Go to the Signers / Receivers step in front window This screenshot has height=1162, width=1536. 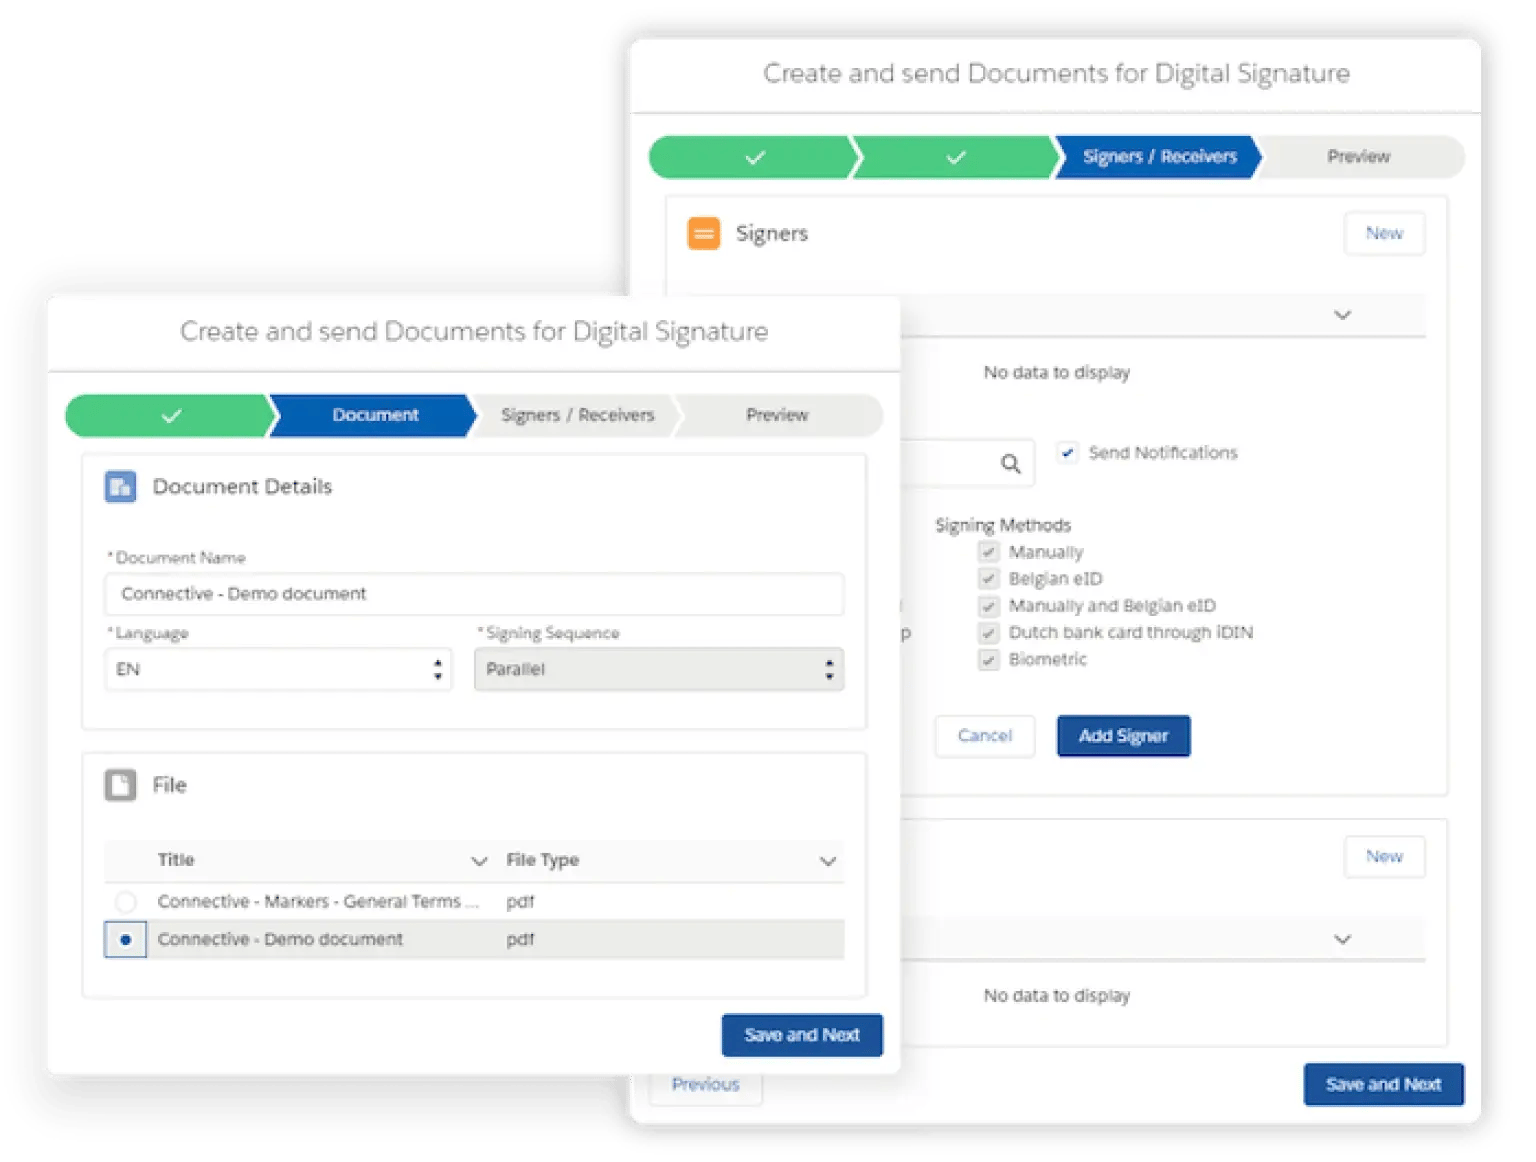577,416
